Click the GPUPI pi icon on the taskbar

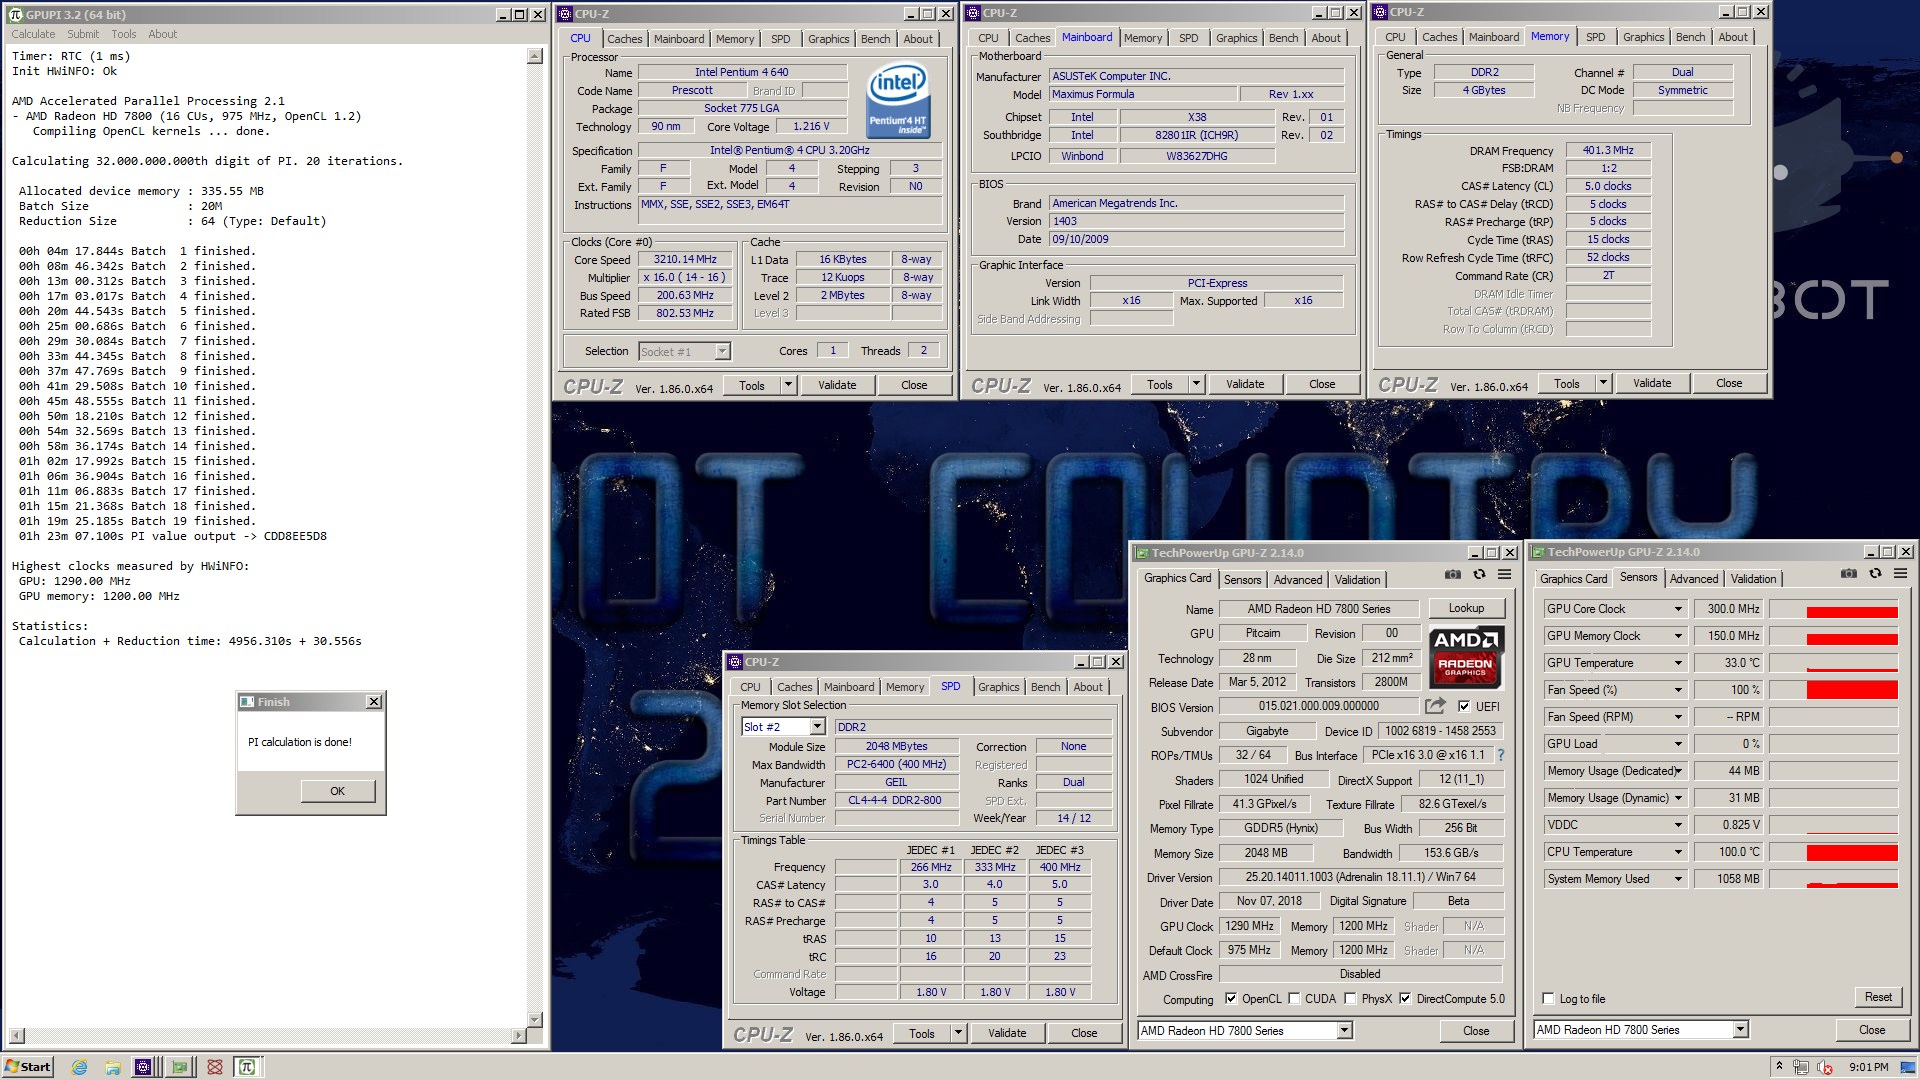coord(247,1067)
